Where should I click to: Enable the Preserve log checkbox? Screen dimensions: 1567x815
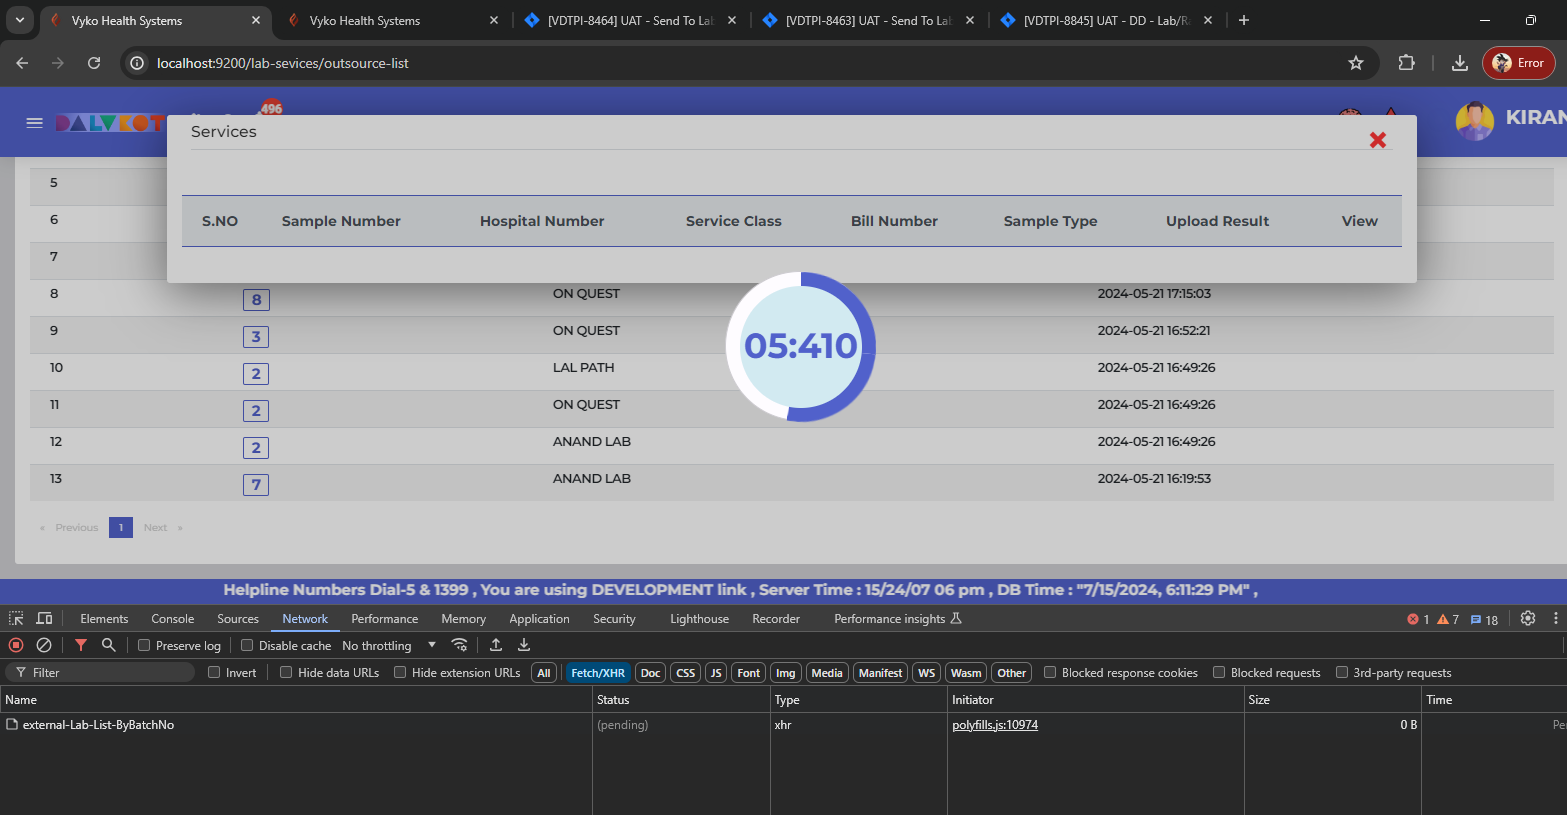pos(144,646)
